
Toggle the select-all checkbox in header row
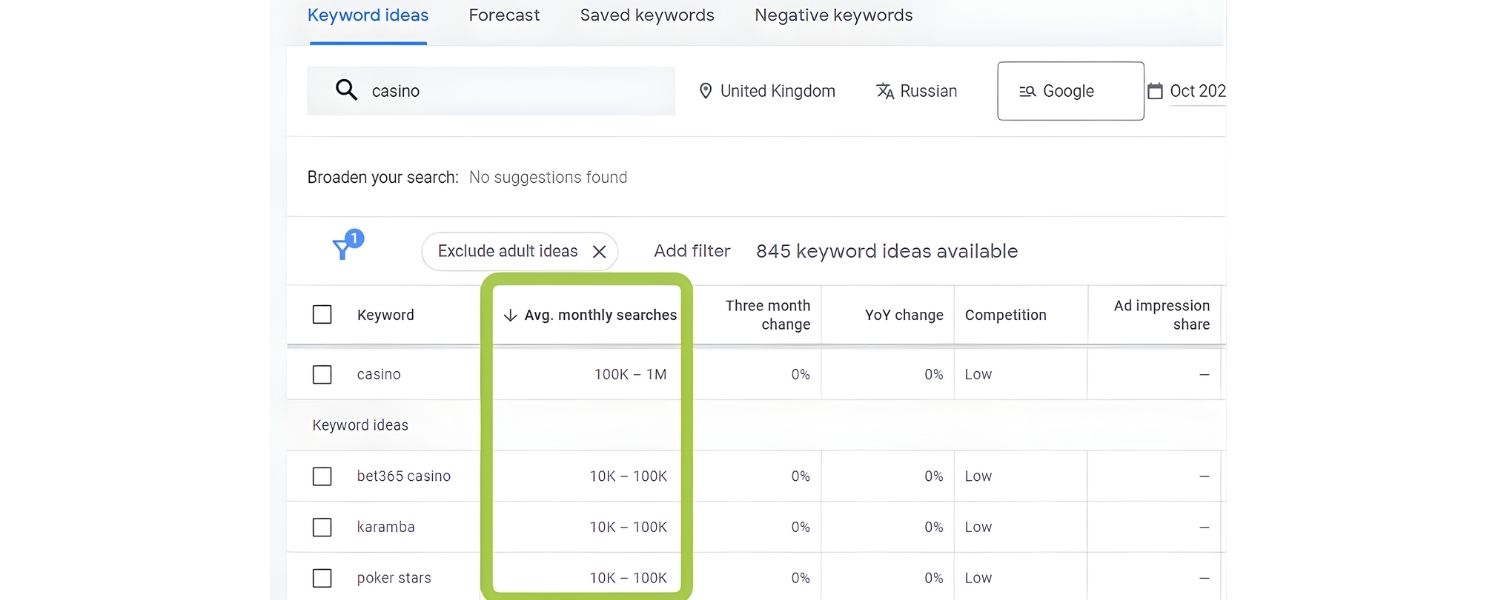coord(322,313)
